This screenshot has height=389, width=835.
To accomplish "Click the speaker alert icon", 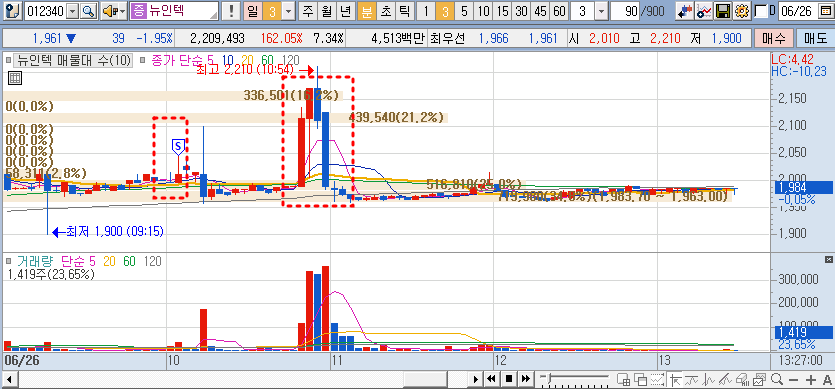I will [x=109, y=10].
